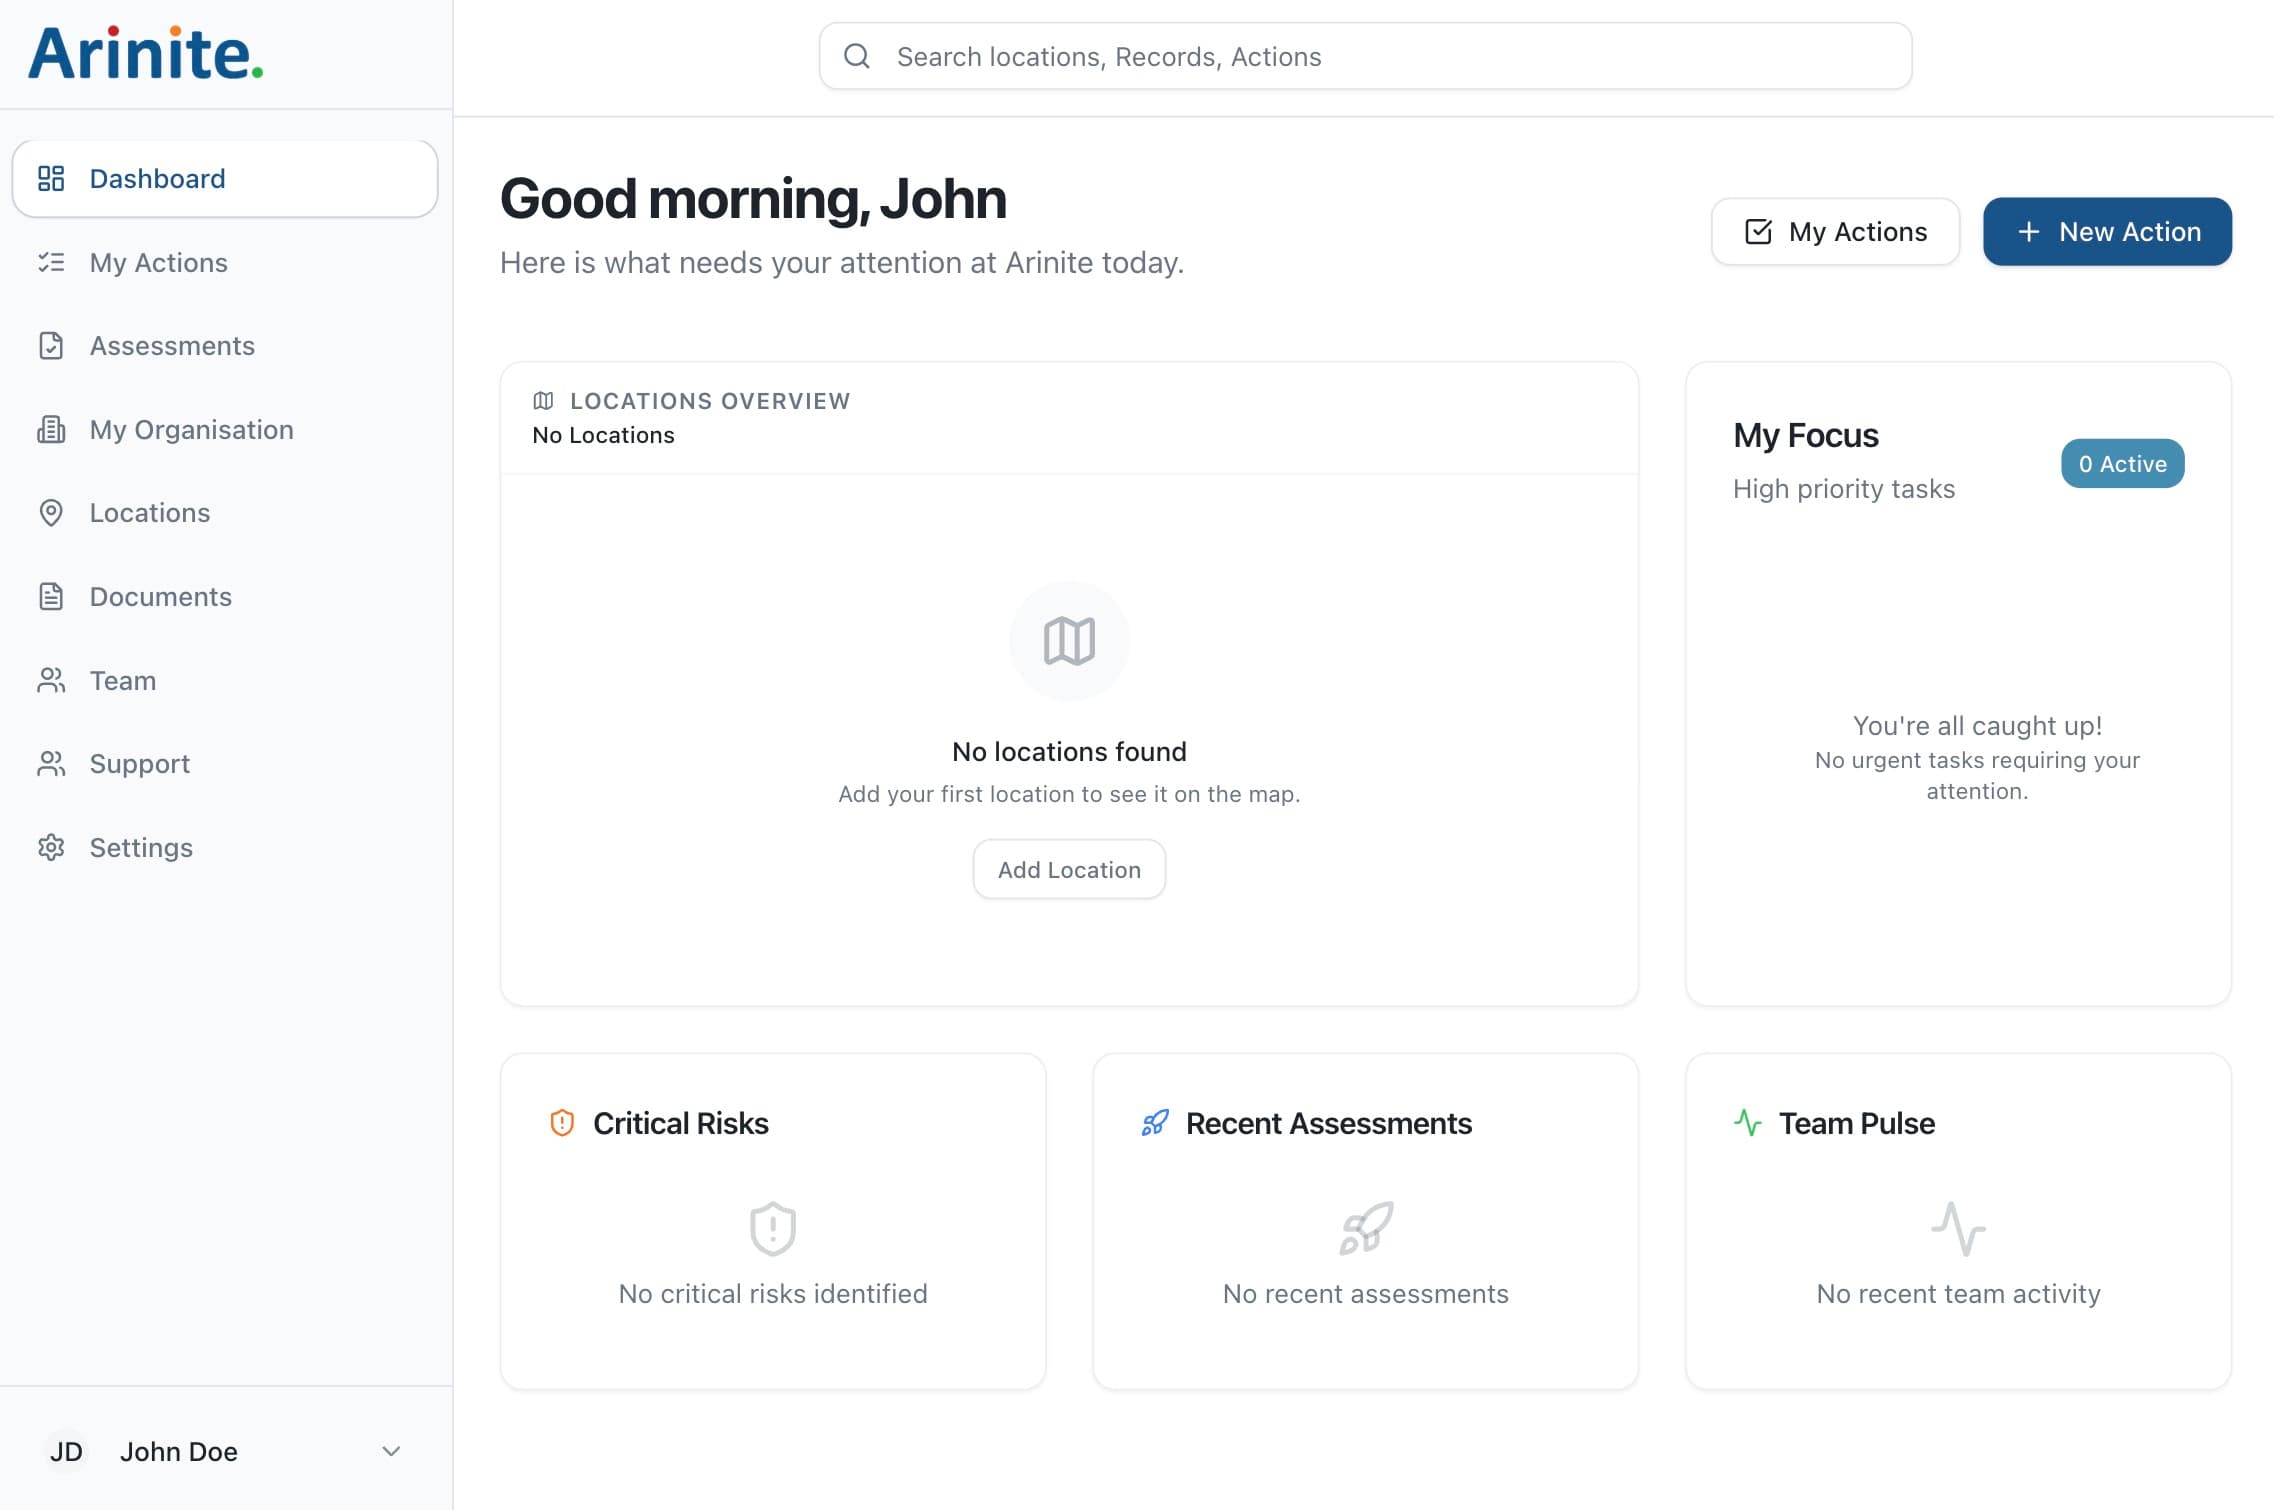Open Locations using the map pin icon
Screen dimensions: 2274x1510
[52, 513]
